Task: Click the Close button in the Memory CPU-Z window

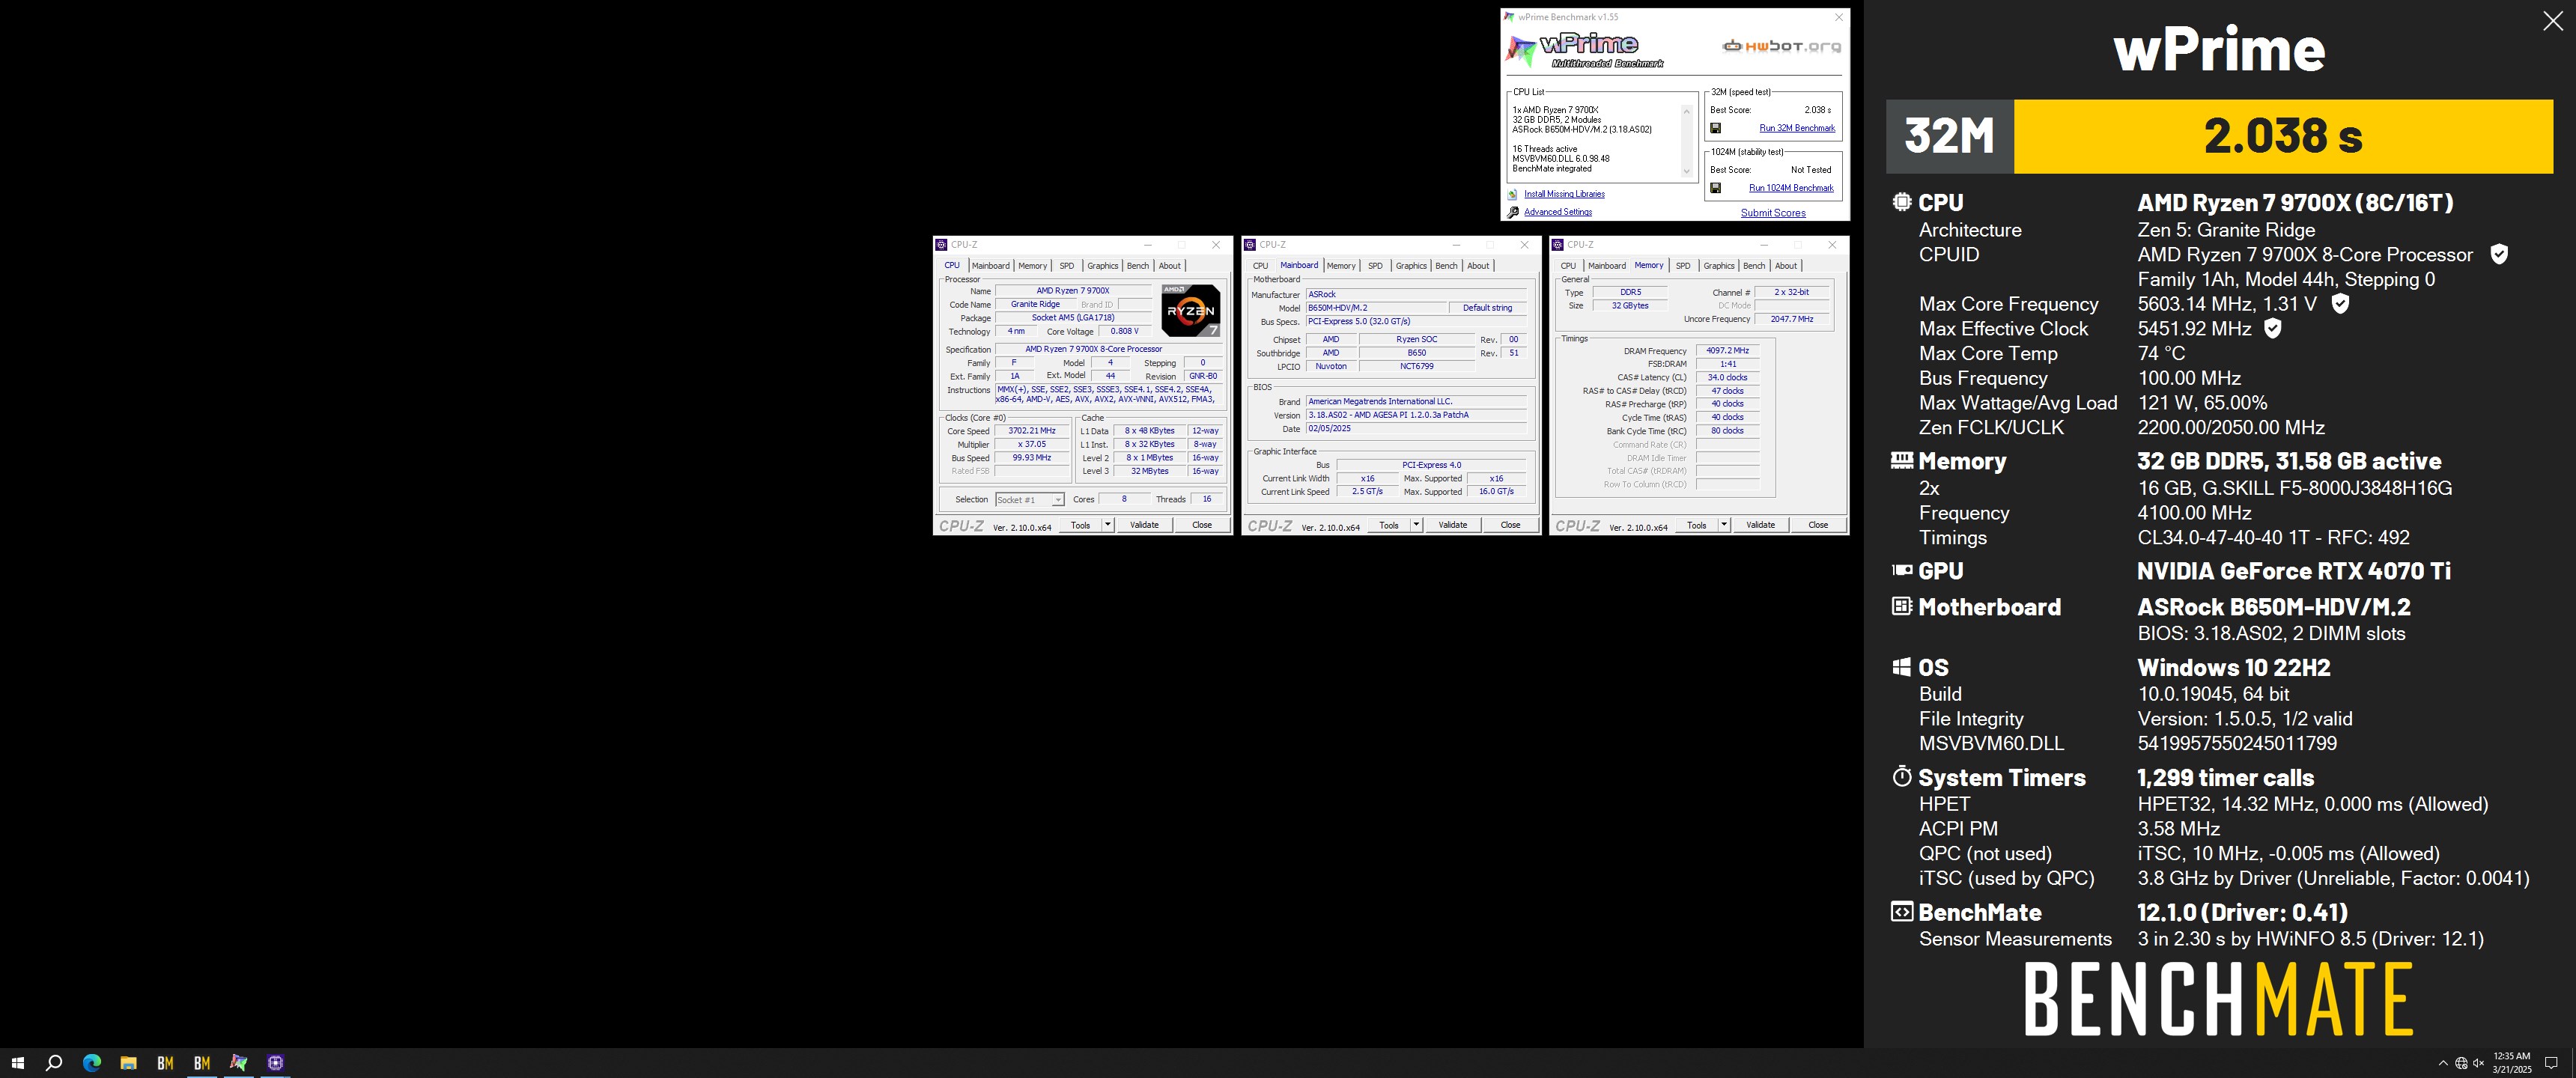Action: [x=1818, y=524]
